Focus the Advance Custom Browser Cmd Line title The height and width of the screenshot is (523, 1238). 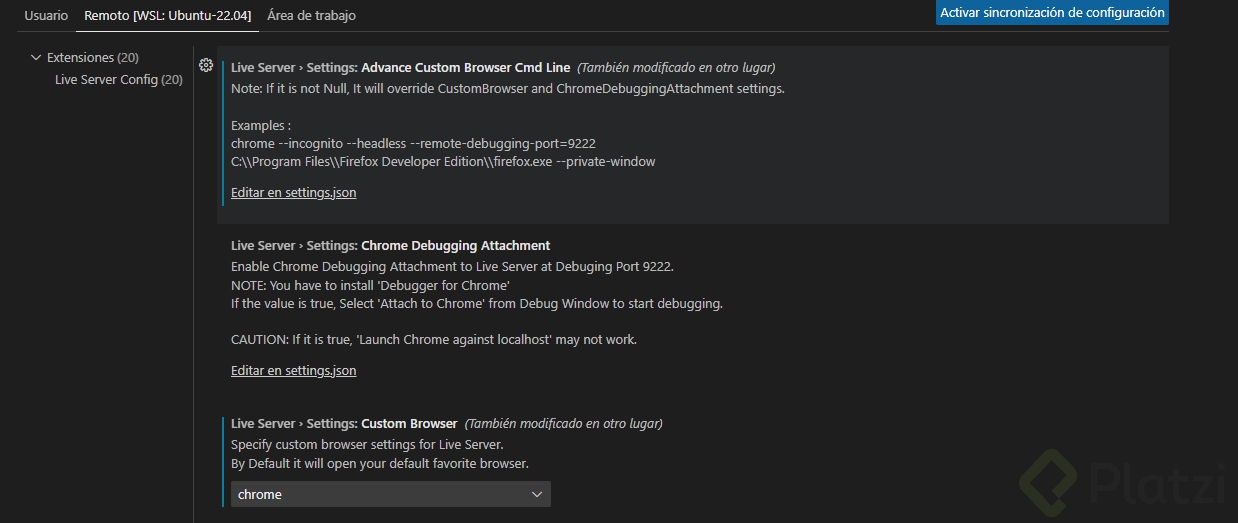tap(400, 68)
